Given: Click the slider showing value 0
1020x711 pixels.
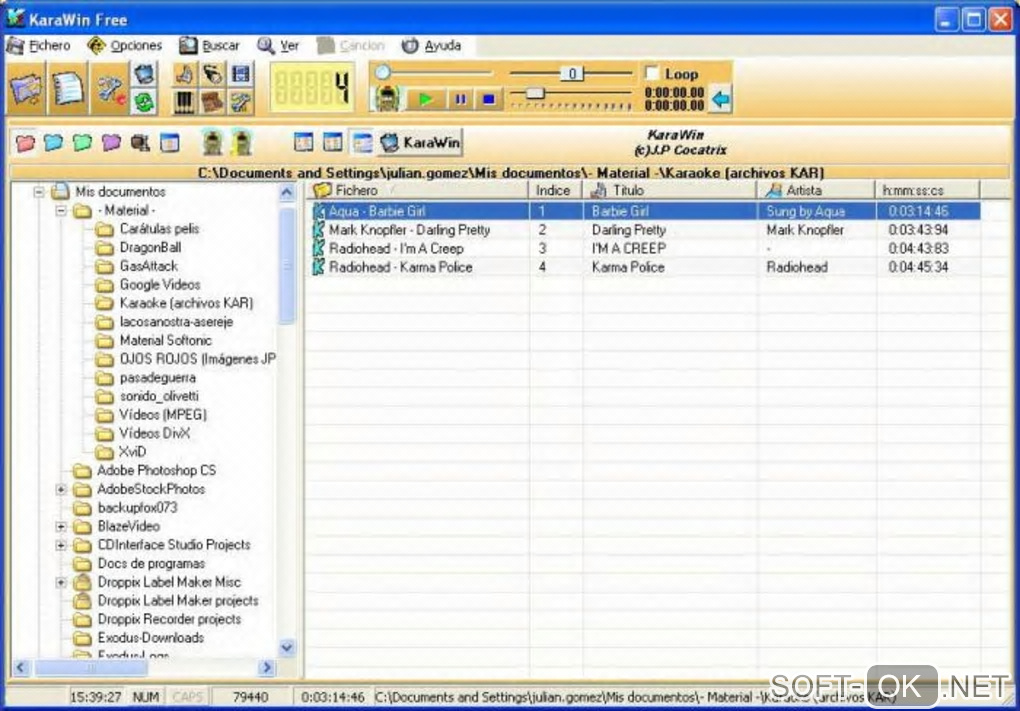Looking at the screenshot, I should click(571, 74).
